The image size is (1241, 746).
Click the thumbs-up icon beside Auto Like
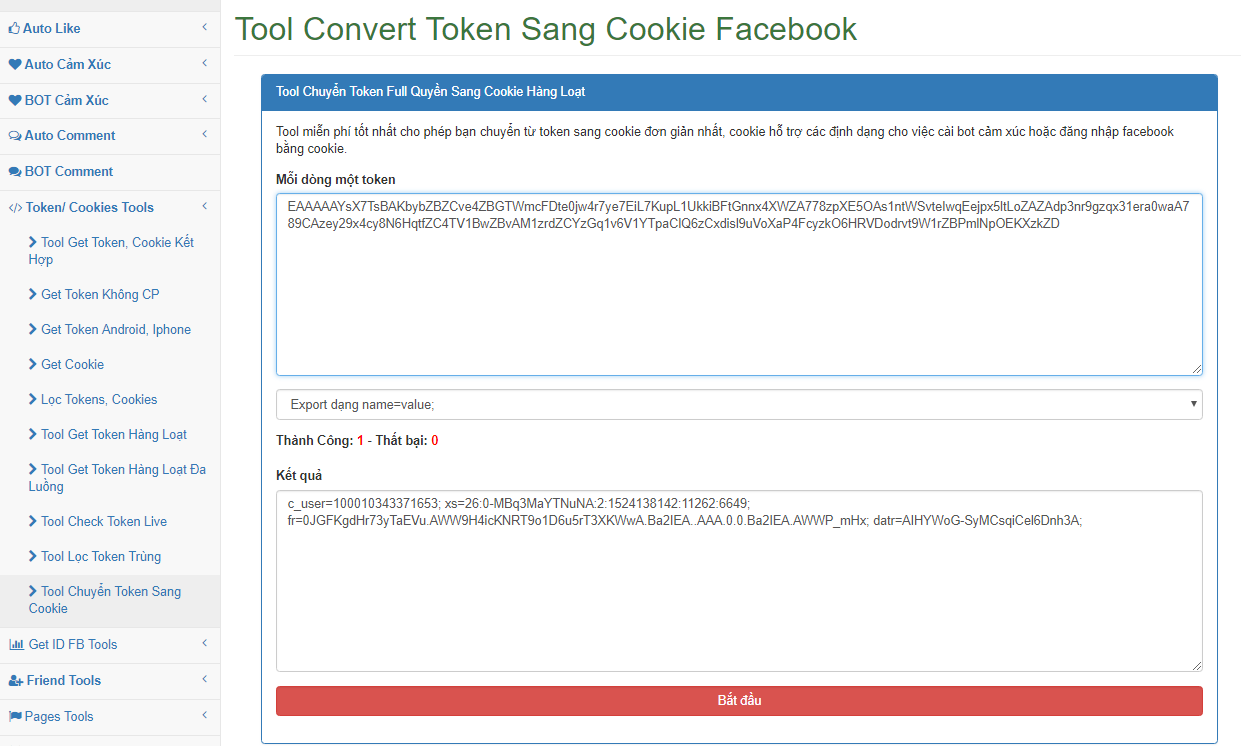(x=14, y=28)
